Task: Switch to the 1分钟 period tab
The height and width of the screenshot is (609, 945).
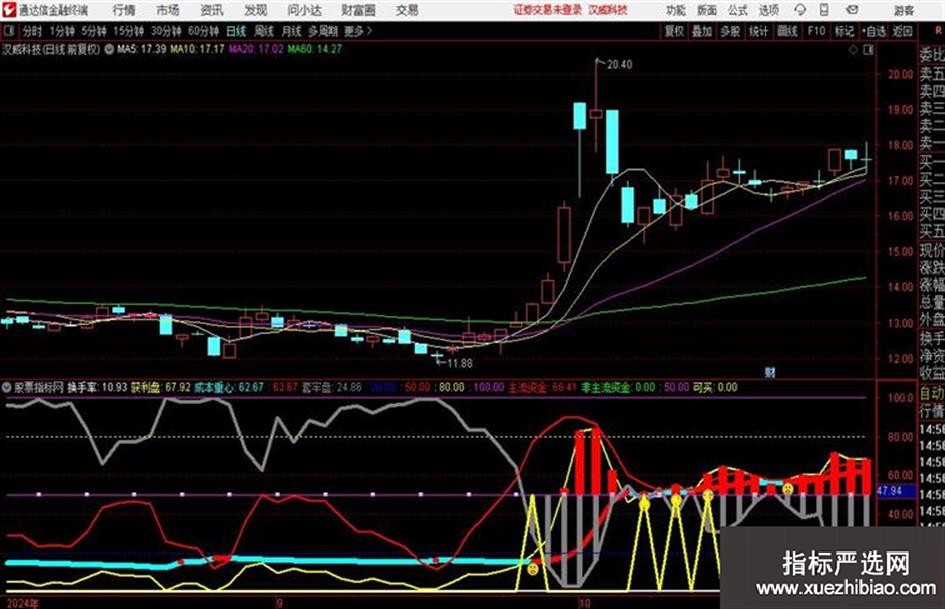Action: tap(62, 31)
